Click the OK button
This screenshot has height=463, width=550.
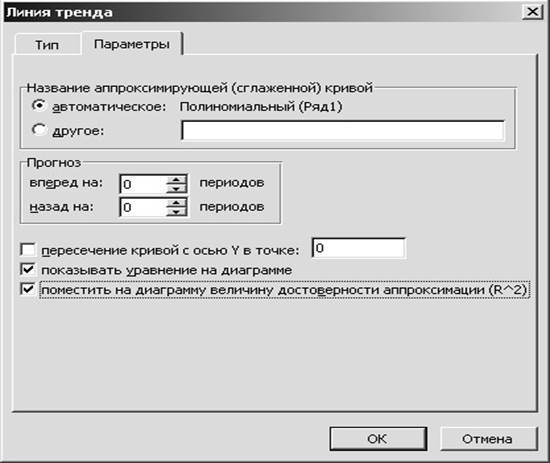pos(378,438)
